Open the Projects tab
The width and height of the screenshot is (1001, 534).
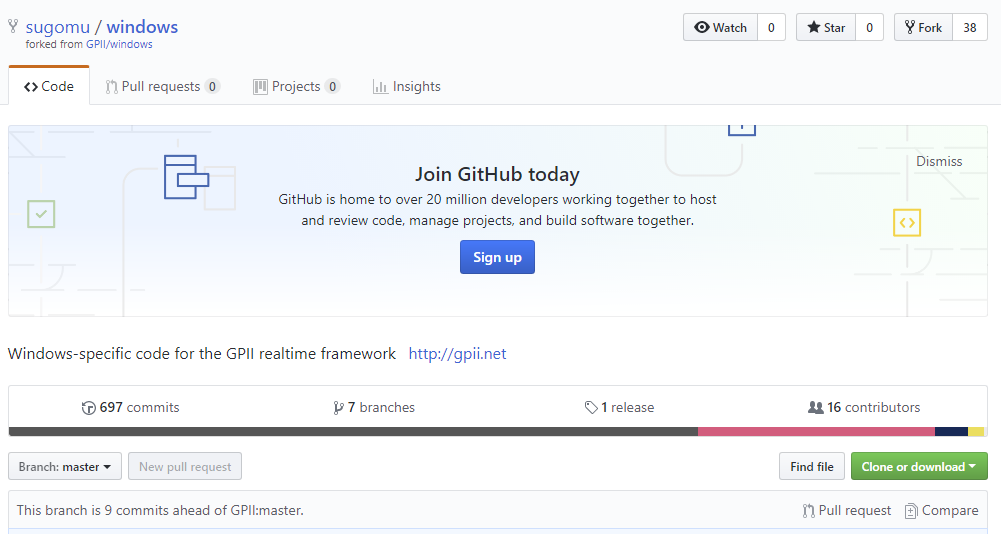296,86
